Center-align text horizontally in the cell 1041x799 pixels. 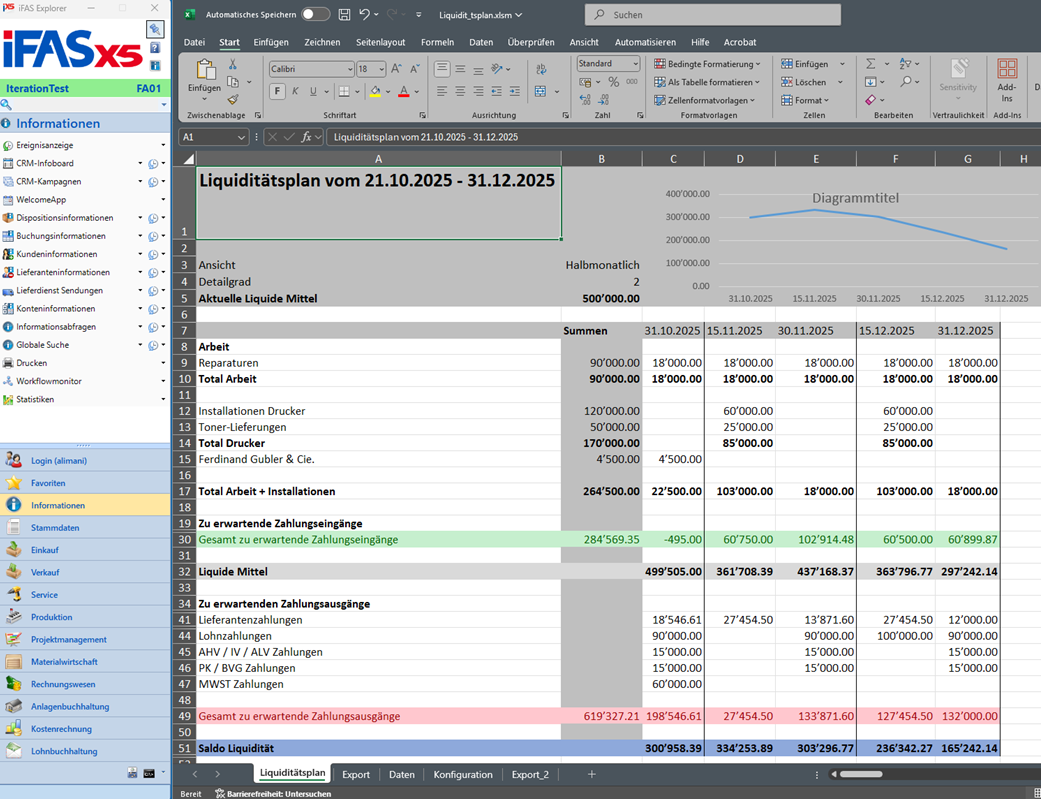pos(460,91)
